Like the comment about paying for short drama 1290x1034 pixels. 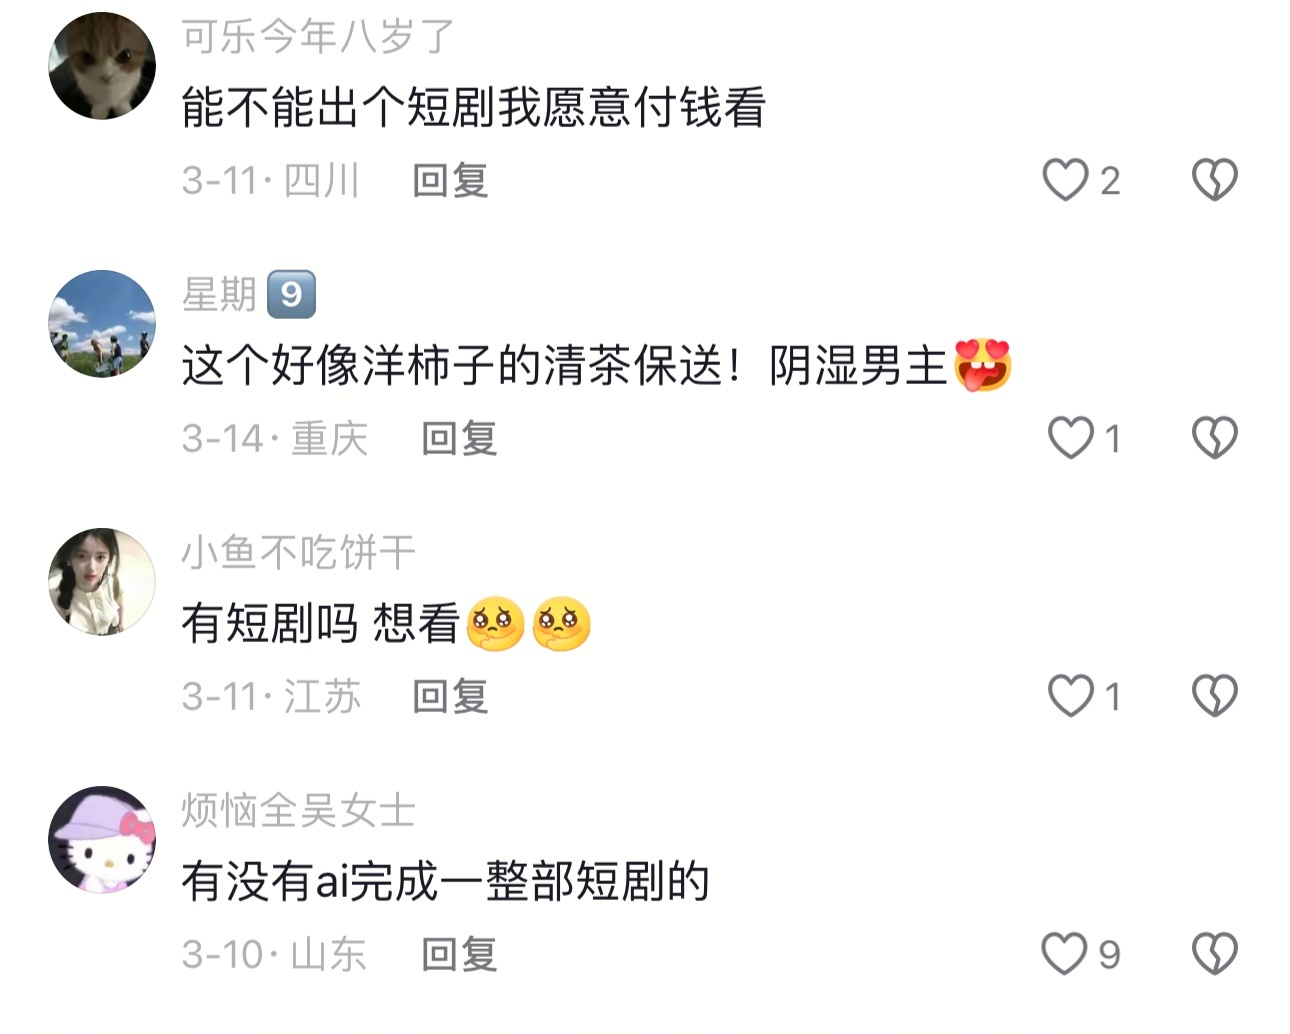pos(1065,180)
